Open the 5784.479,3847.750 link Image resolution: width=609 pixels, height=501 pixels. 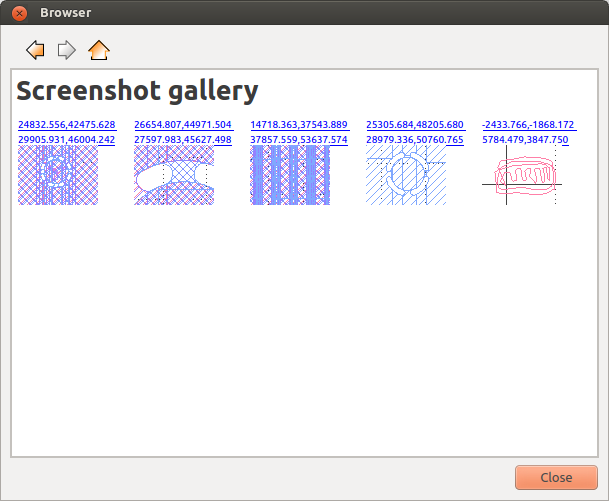524,140
